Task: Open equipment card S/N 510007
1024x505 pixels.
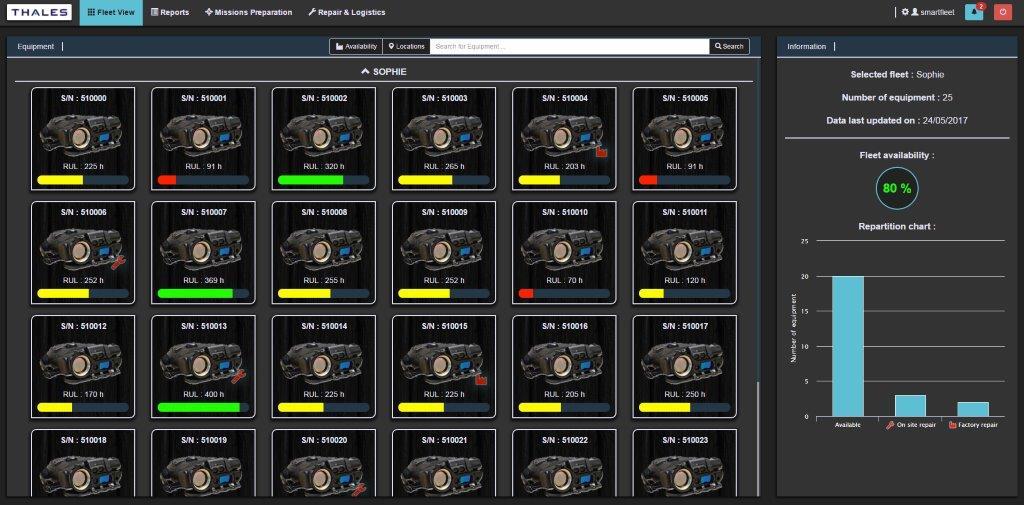Action: click(203, 252)
